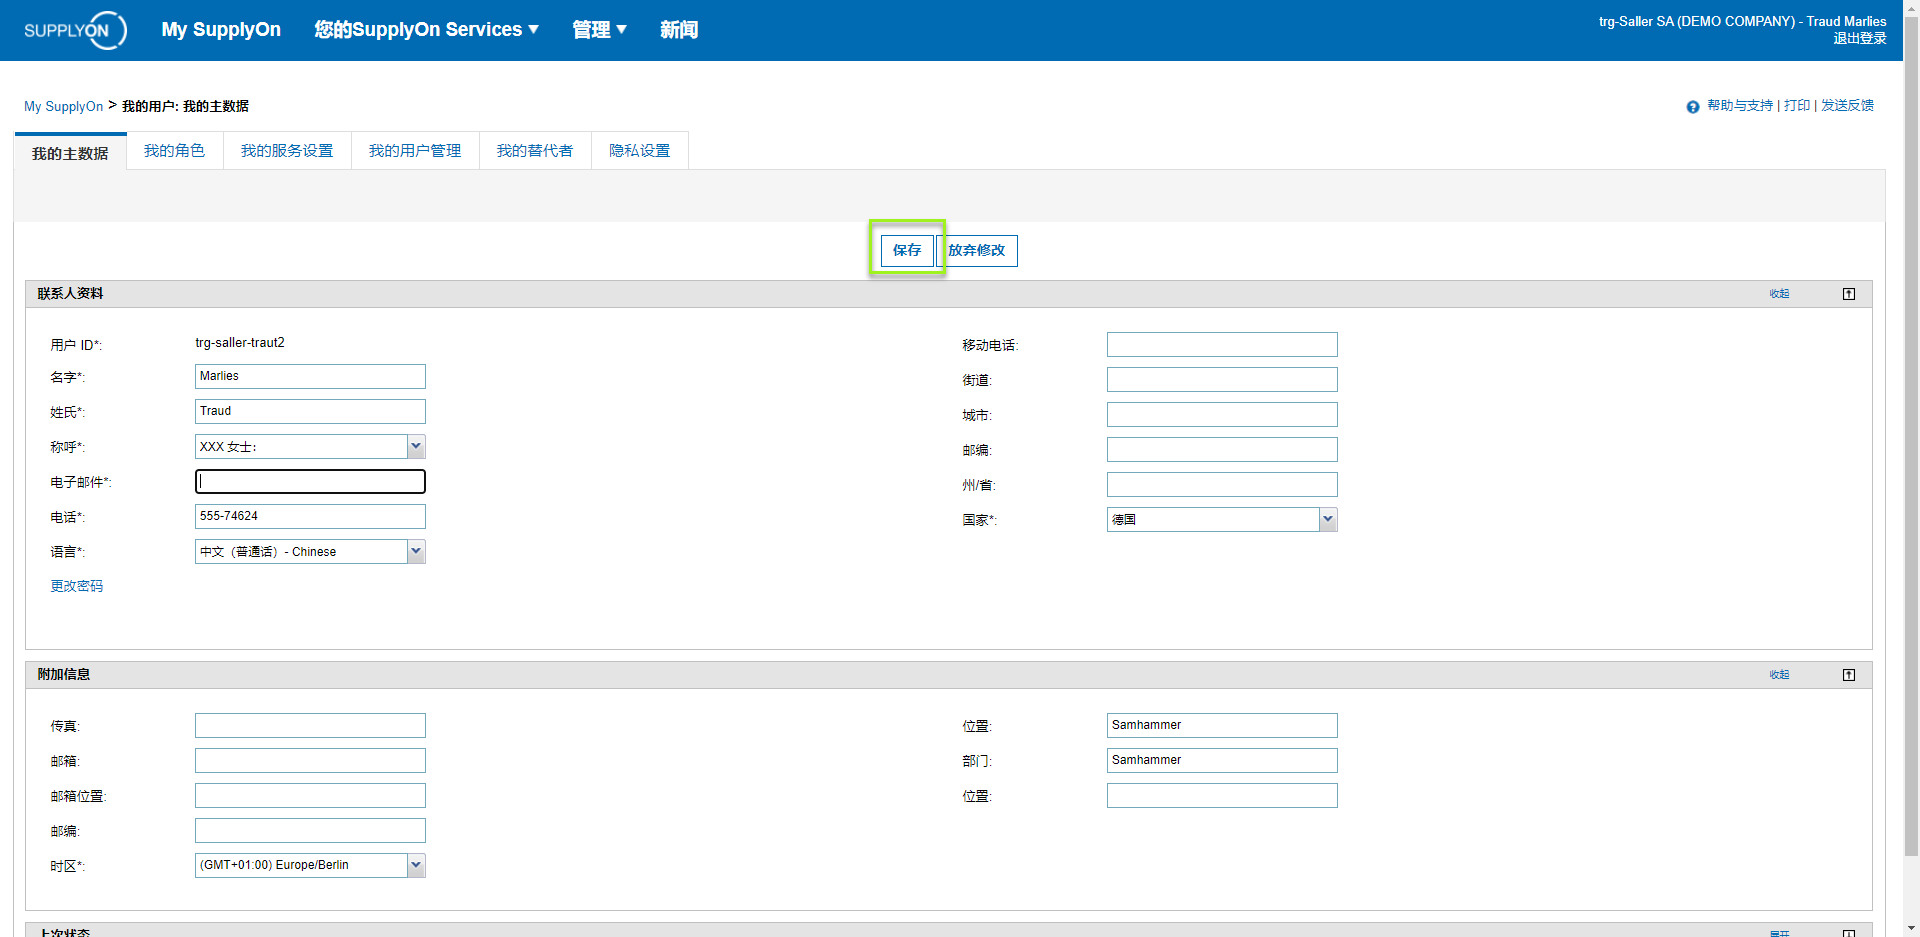This screenshot has height=937, width=1920.
Task: Click the 位置 field containing Samhammer
Action: click(x=1222, y=725)
